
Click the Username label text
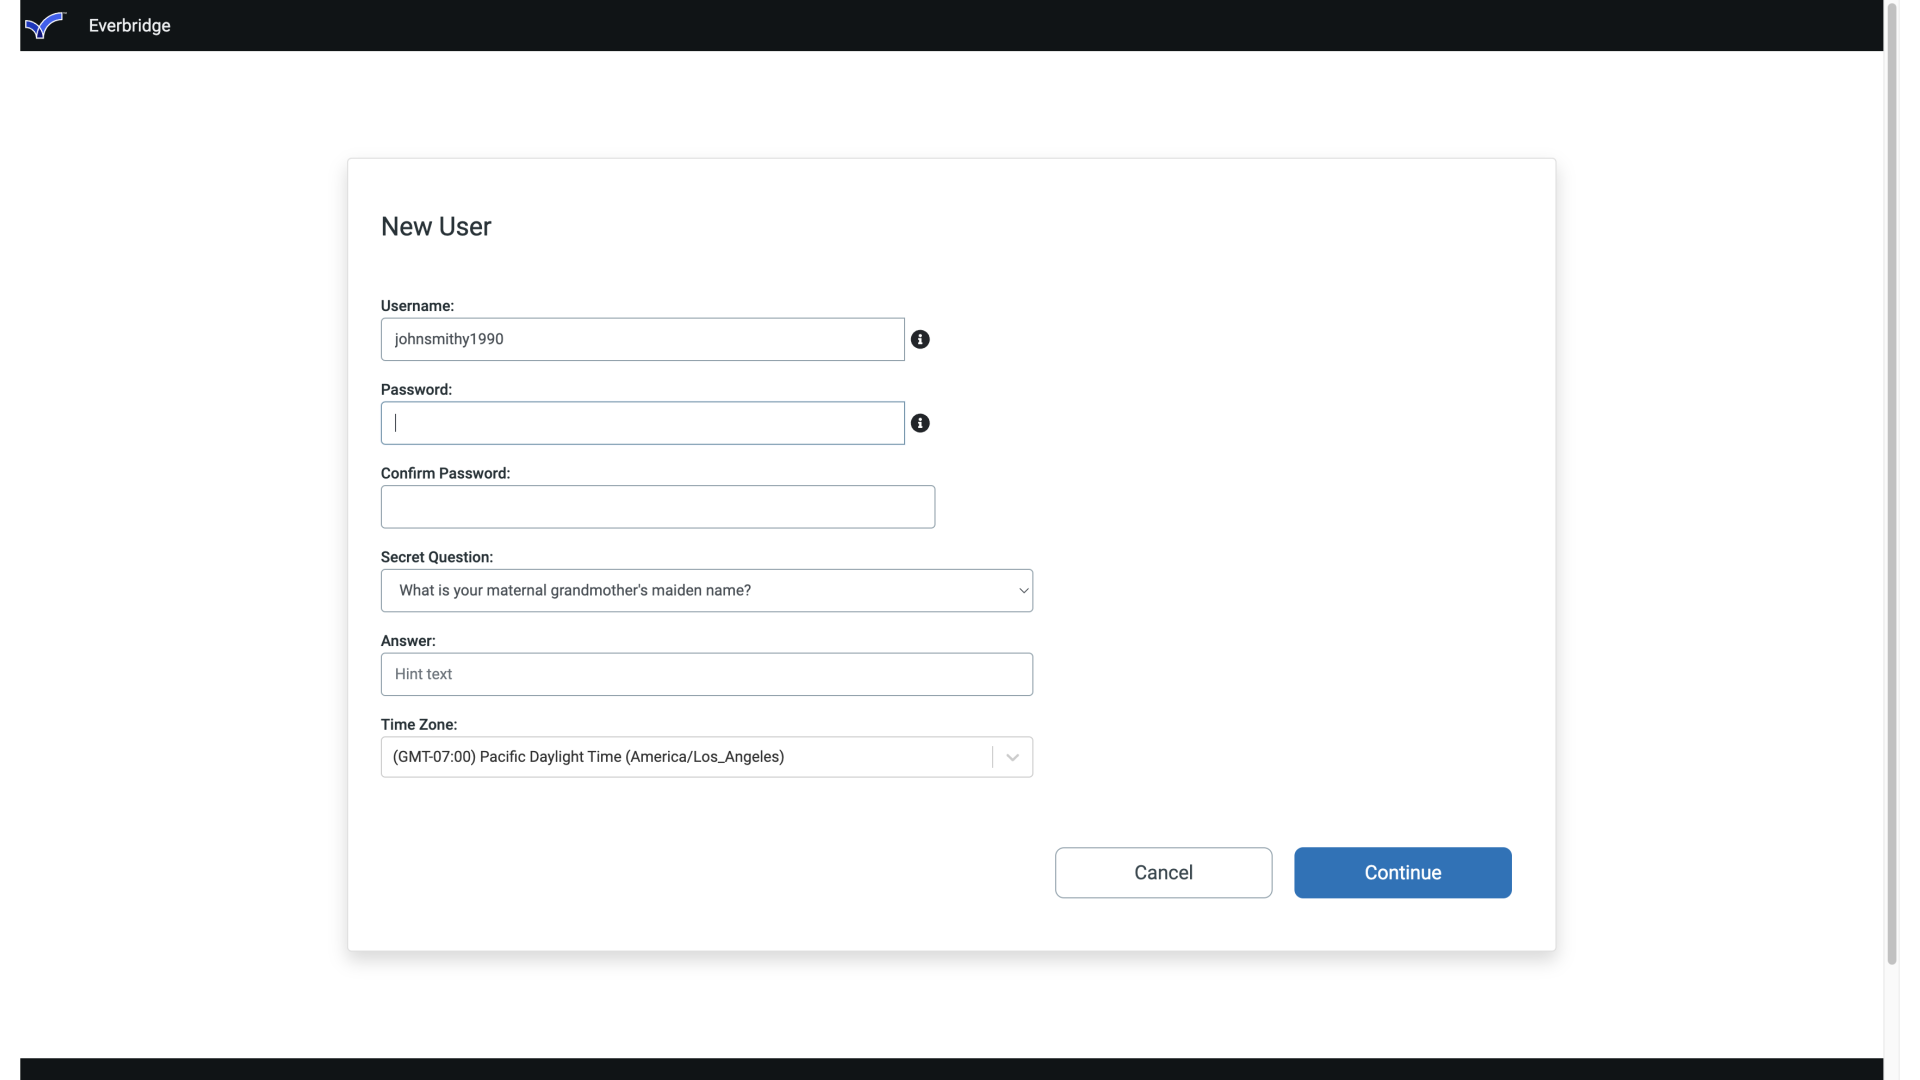coord(417,305)
